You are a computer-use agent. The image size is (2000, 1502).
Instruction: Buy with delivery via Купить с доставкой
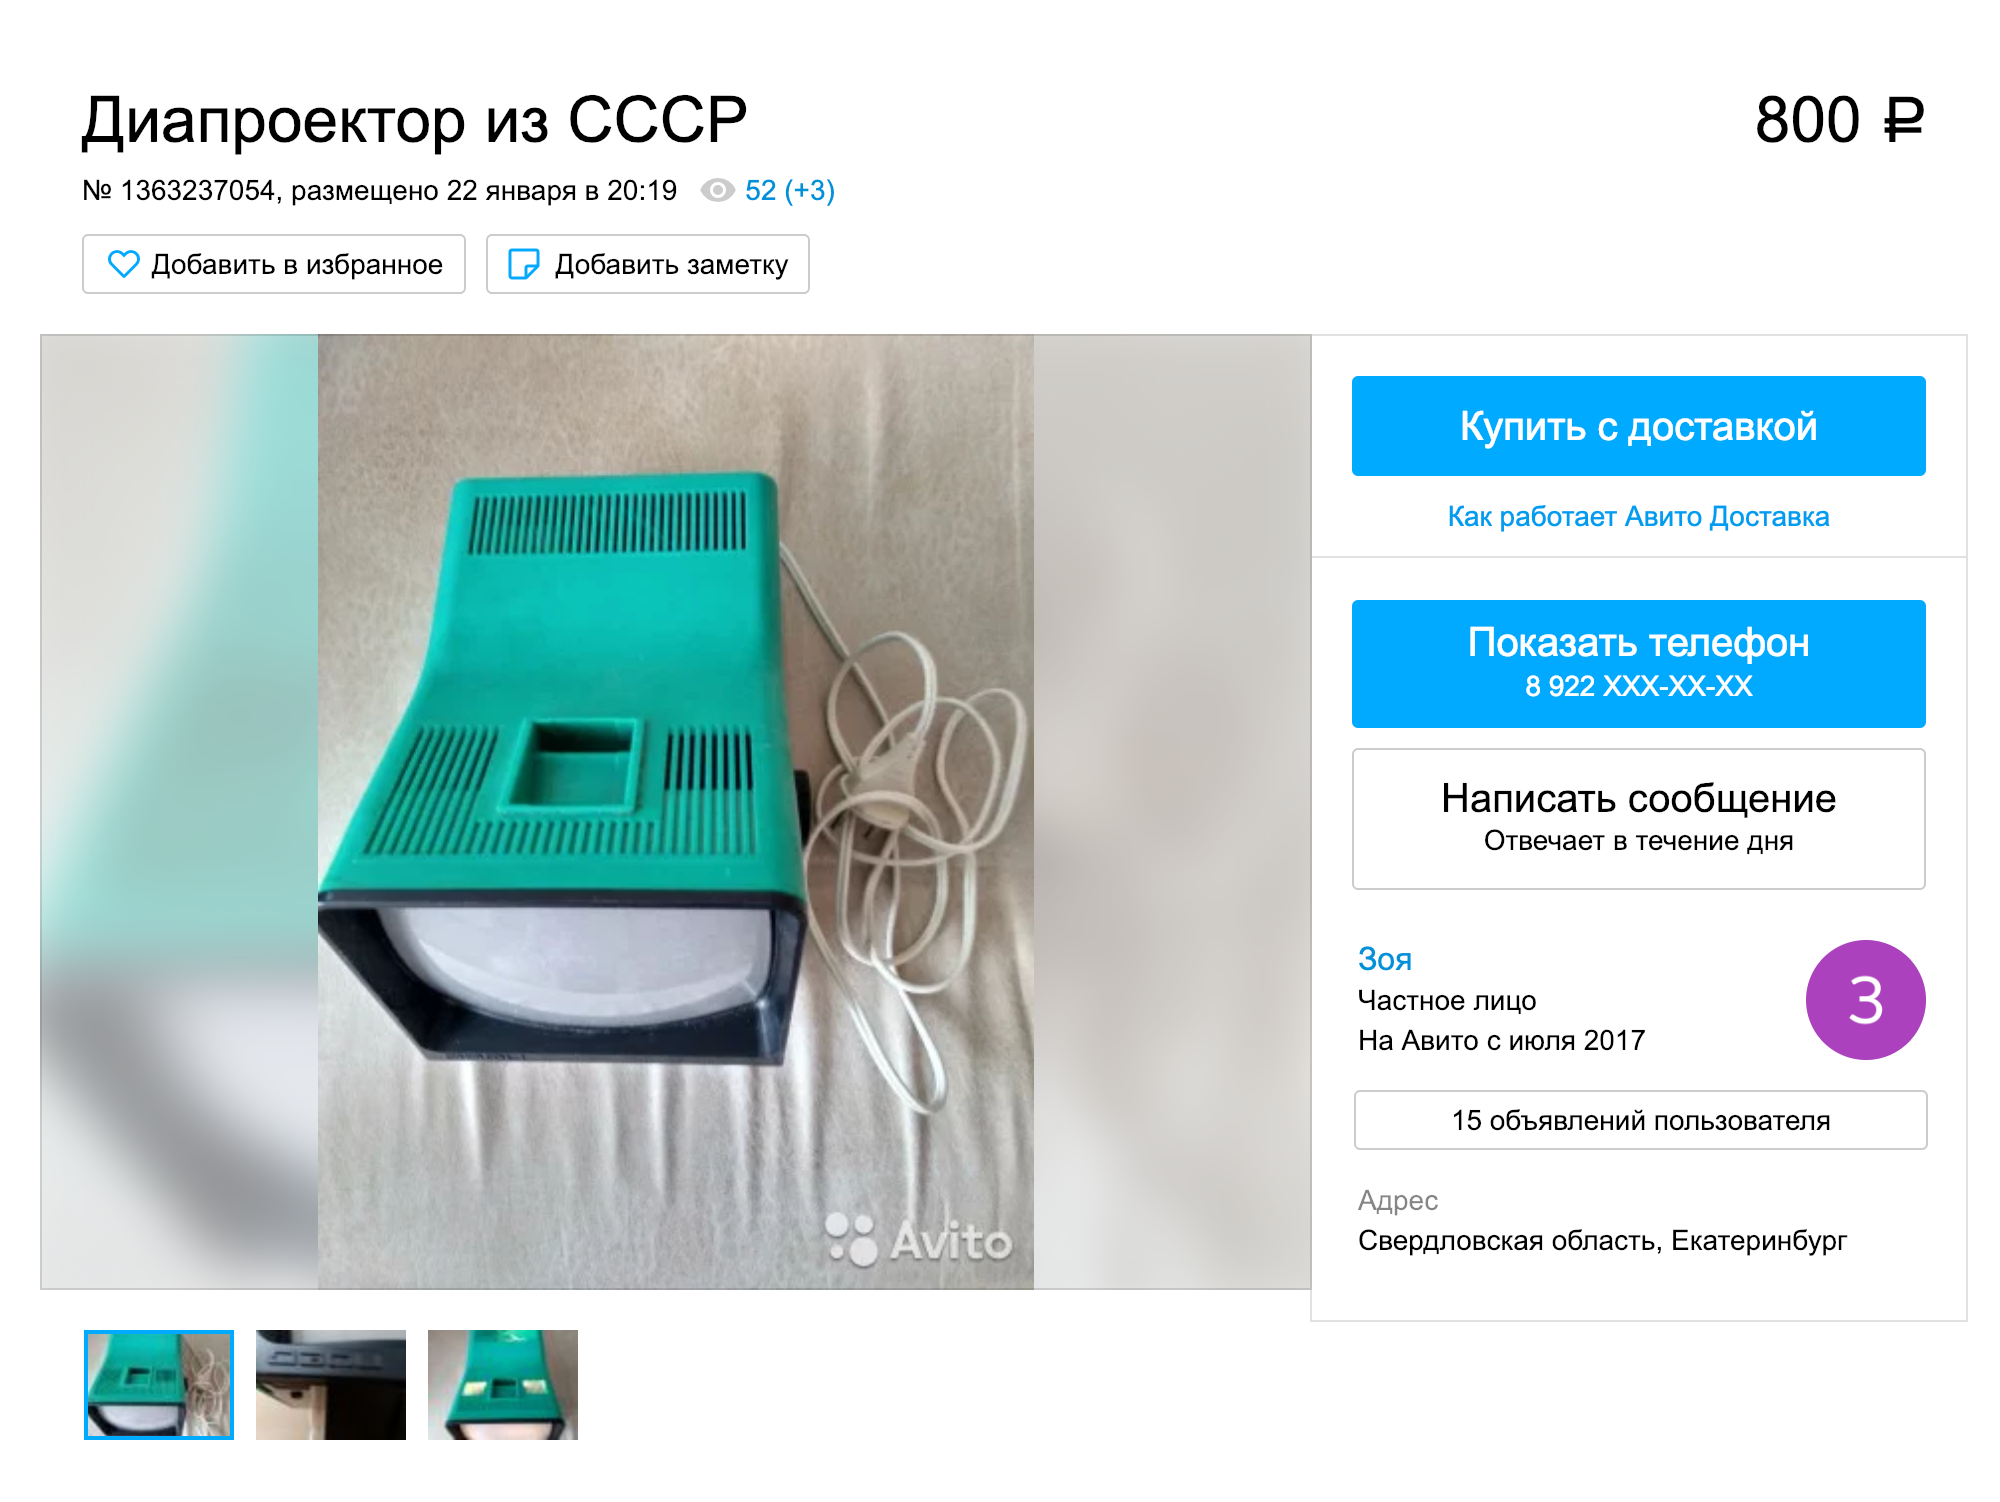pos(1638,426)
